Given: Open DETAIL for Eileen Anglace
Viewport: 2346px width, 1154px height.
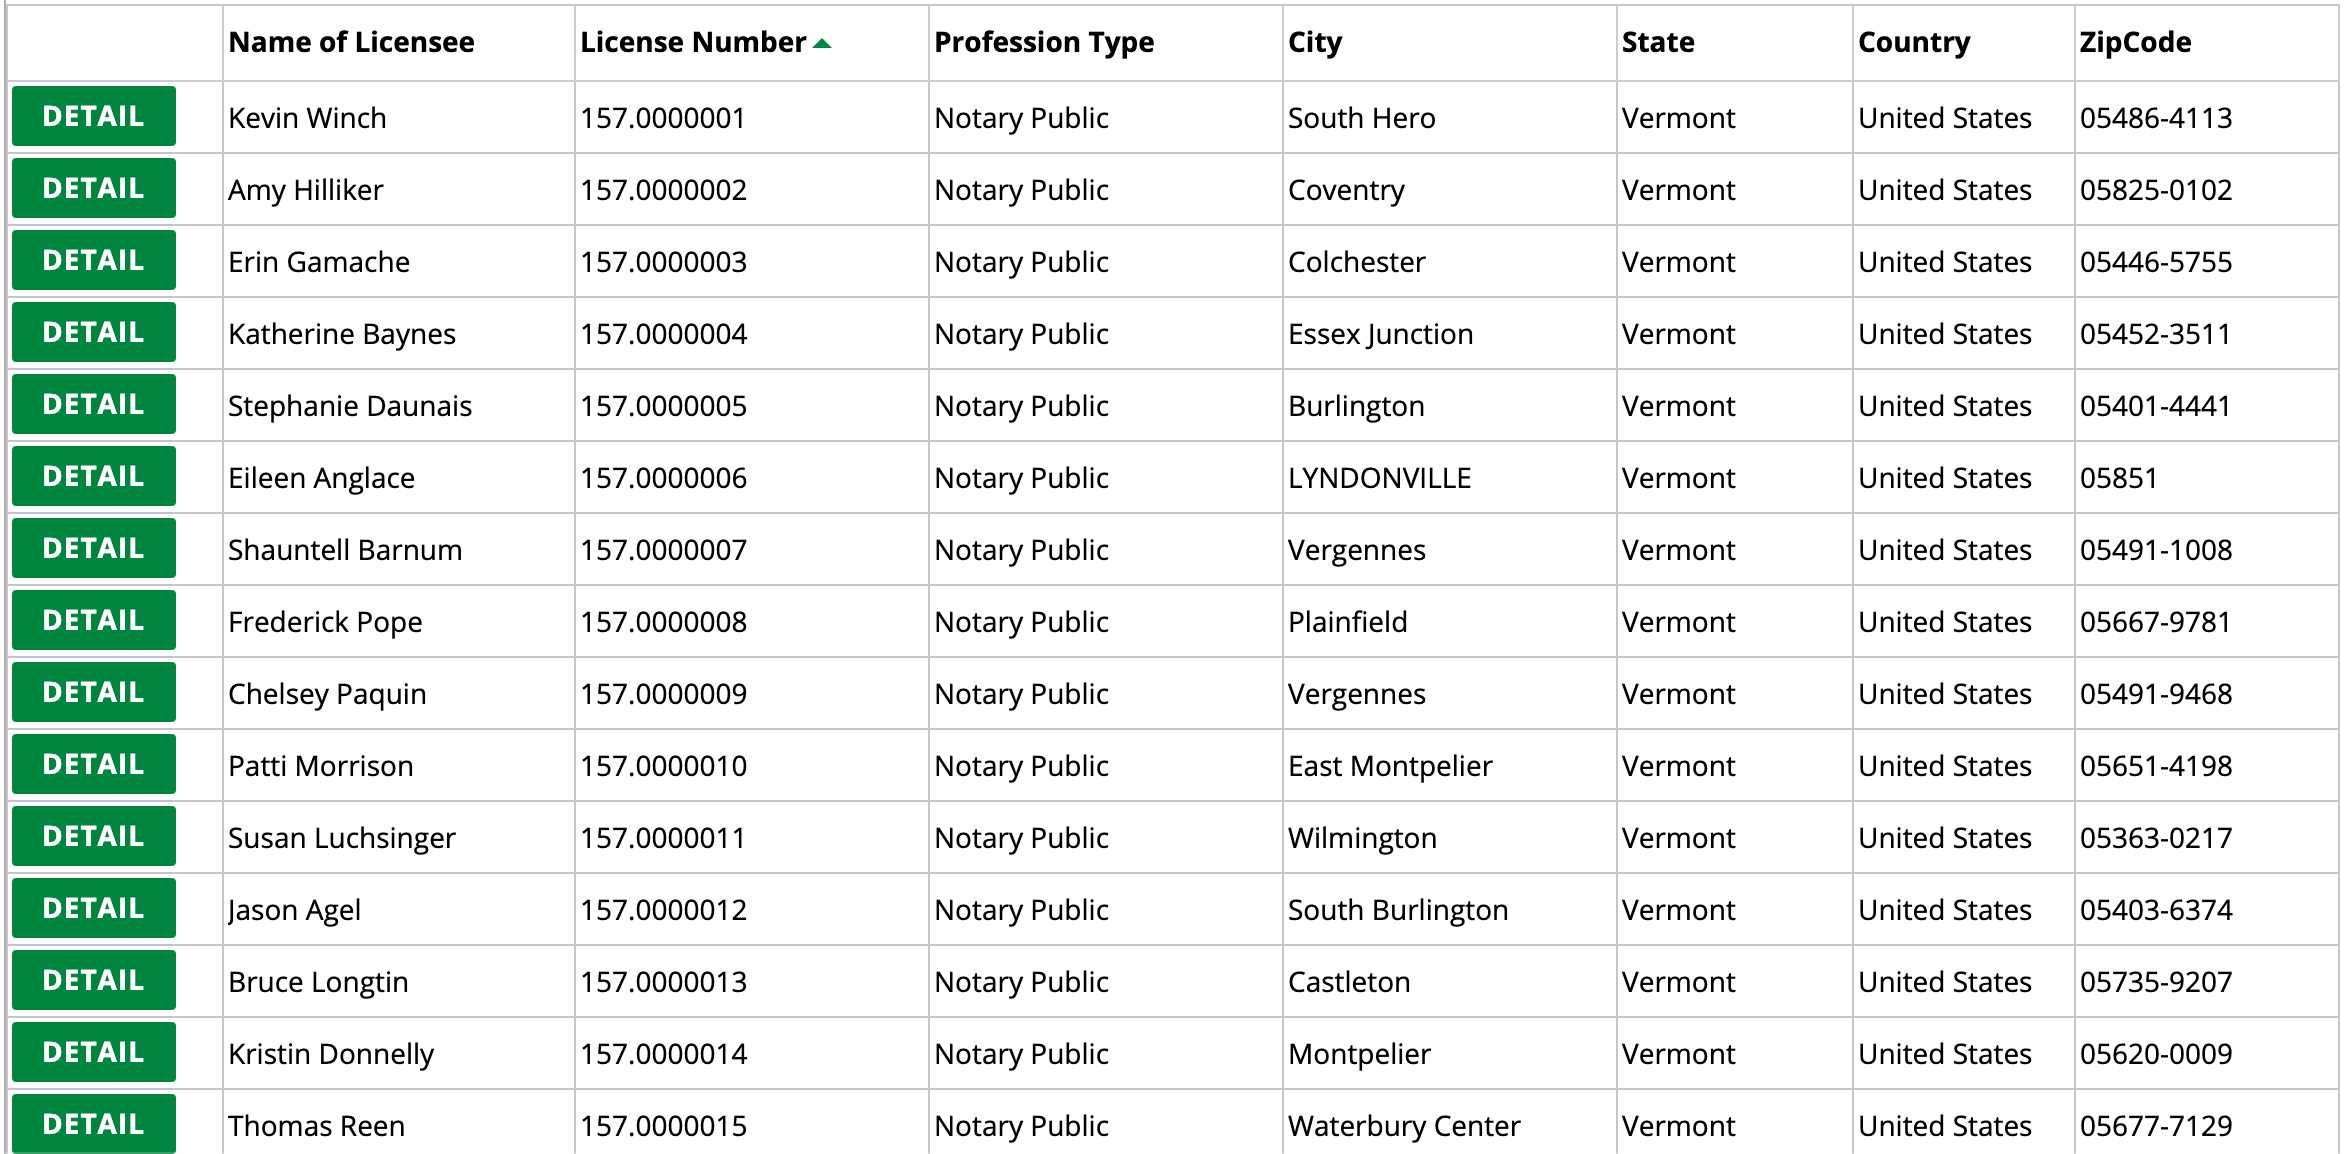Looking at the screenshot, I should pos(92,476).
